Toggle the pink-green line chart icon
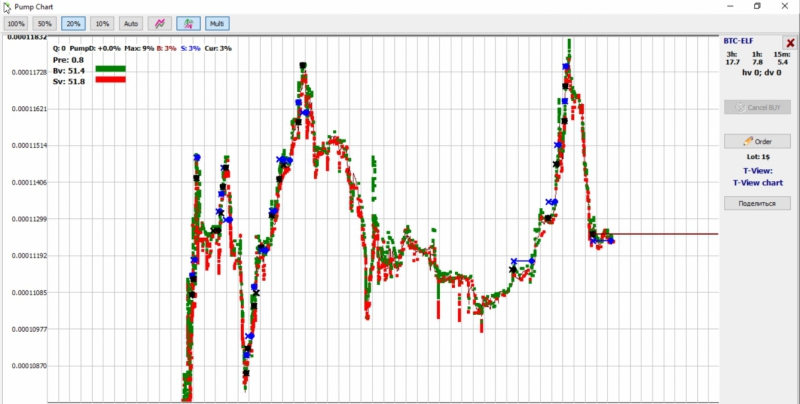Viewport: 800px width, 404px height. click(x=160, y=23)
